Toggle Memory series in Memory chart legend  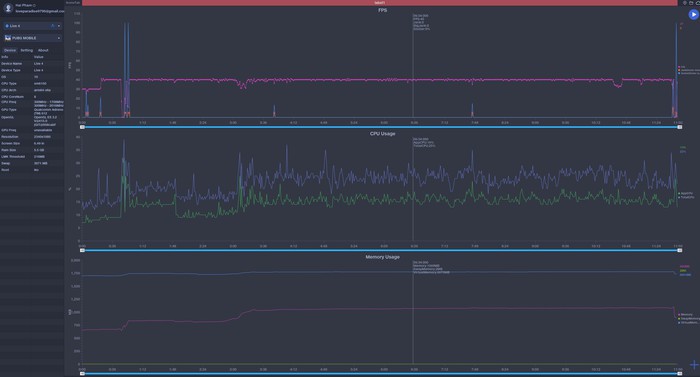tap(686, 314)
